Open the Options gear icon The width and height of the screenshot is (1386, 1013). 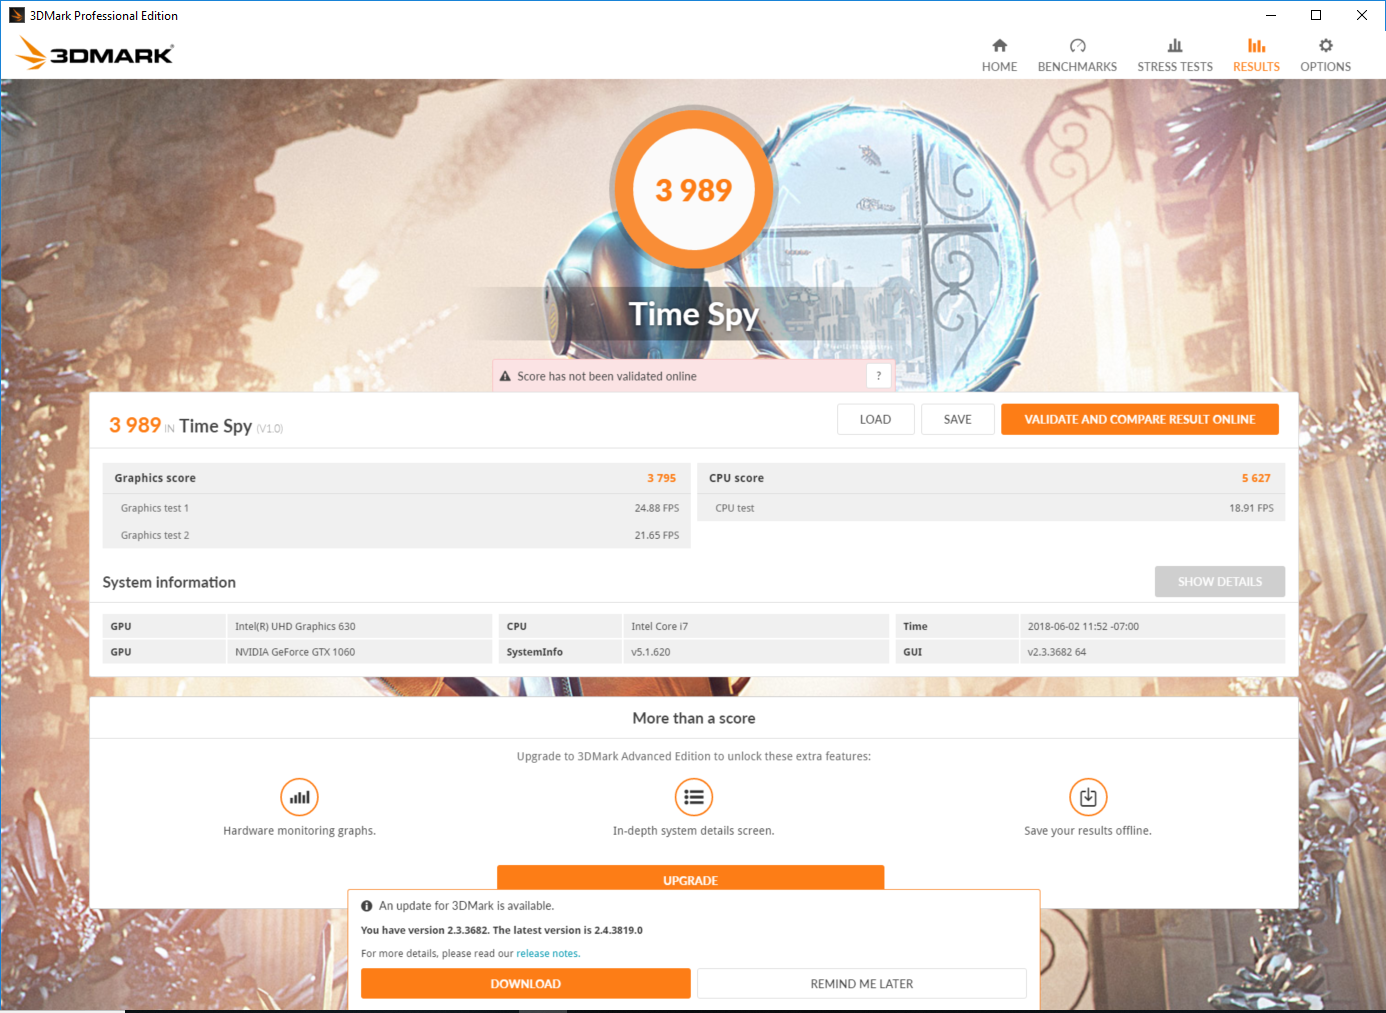[x=1326, y=46]
